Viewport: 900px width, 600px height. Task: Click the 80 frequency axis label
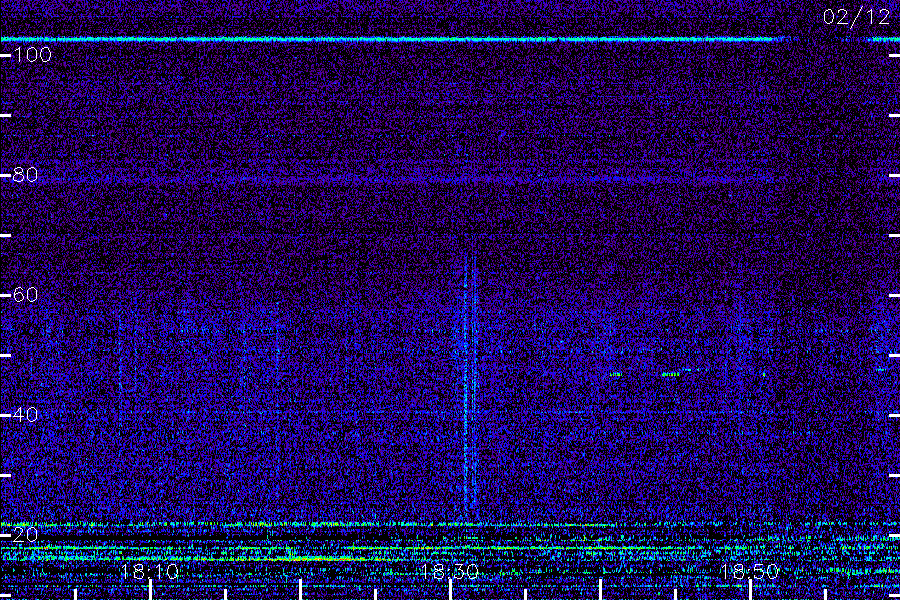[x=25, y=175]
